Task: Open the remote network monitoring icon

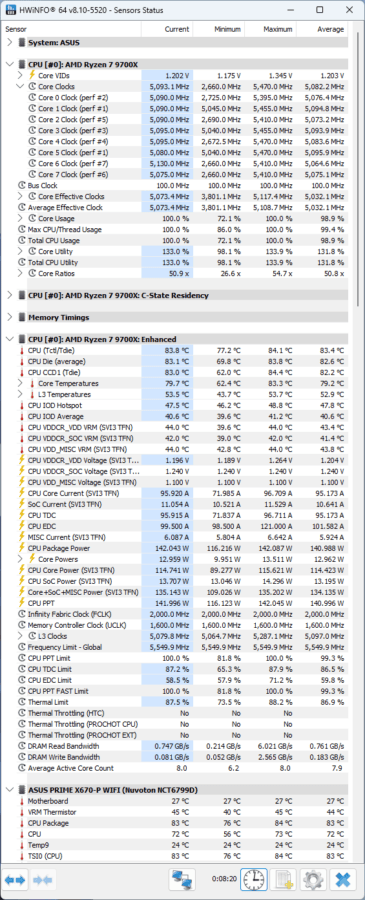Action: [x=182, y=879]
